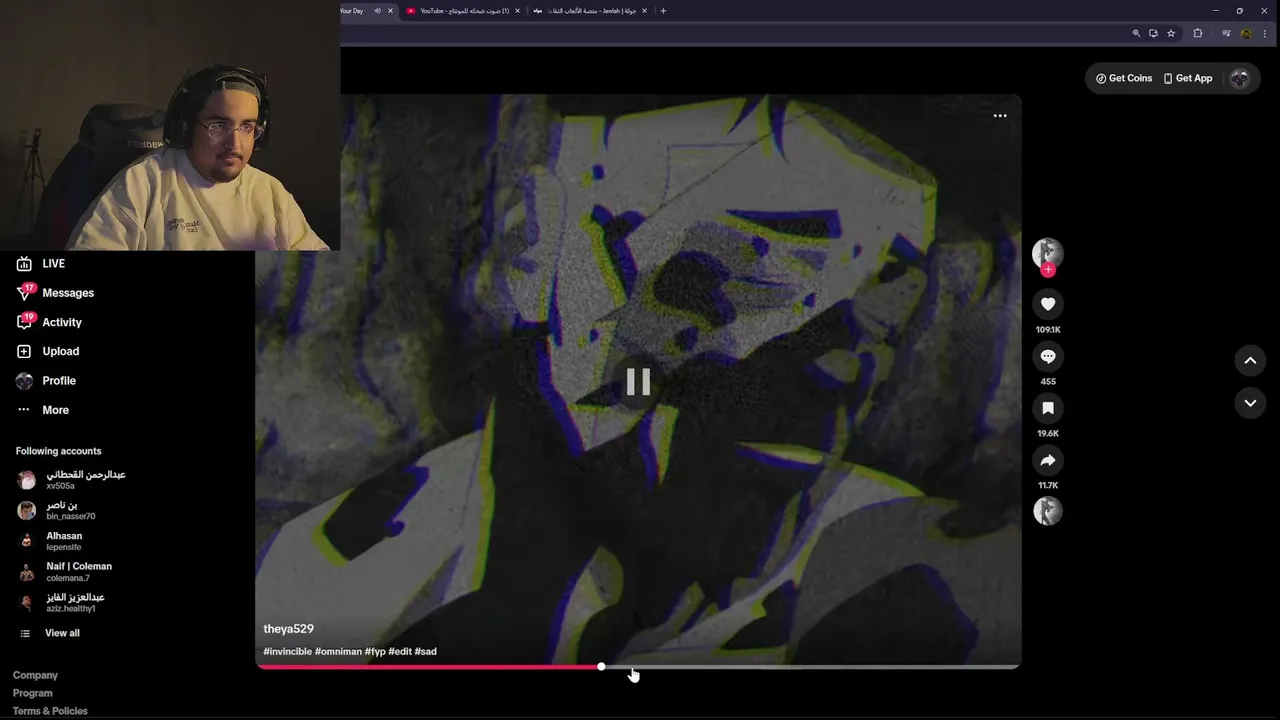Pause the video with the center pause icon
This screenshot has width=1280, height=720.
(638, 382)
